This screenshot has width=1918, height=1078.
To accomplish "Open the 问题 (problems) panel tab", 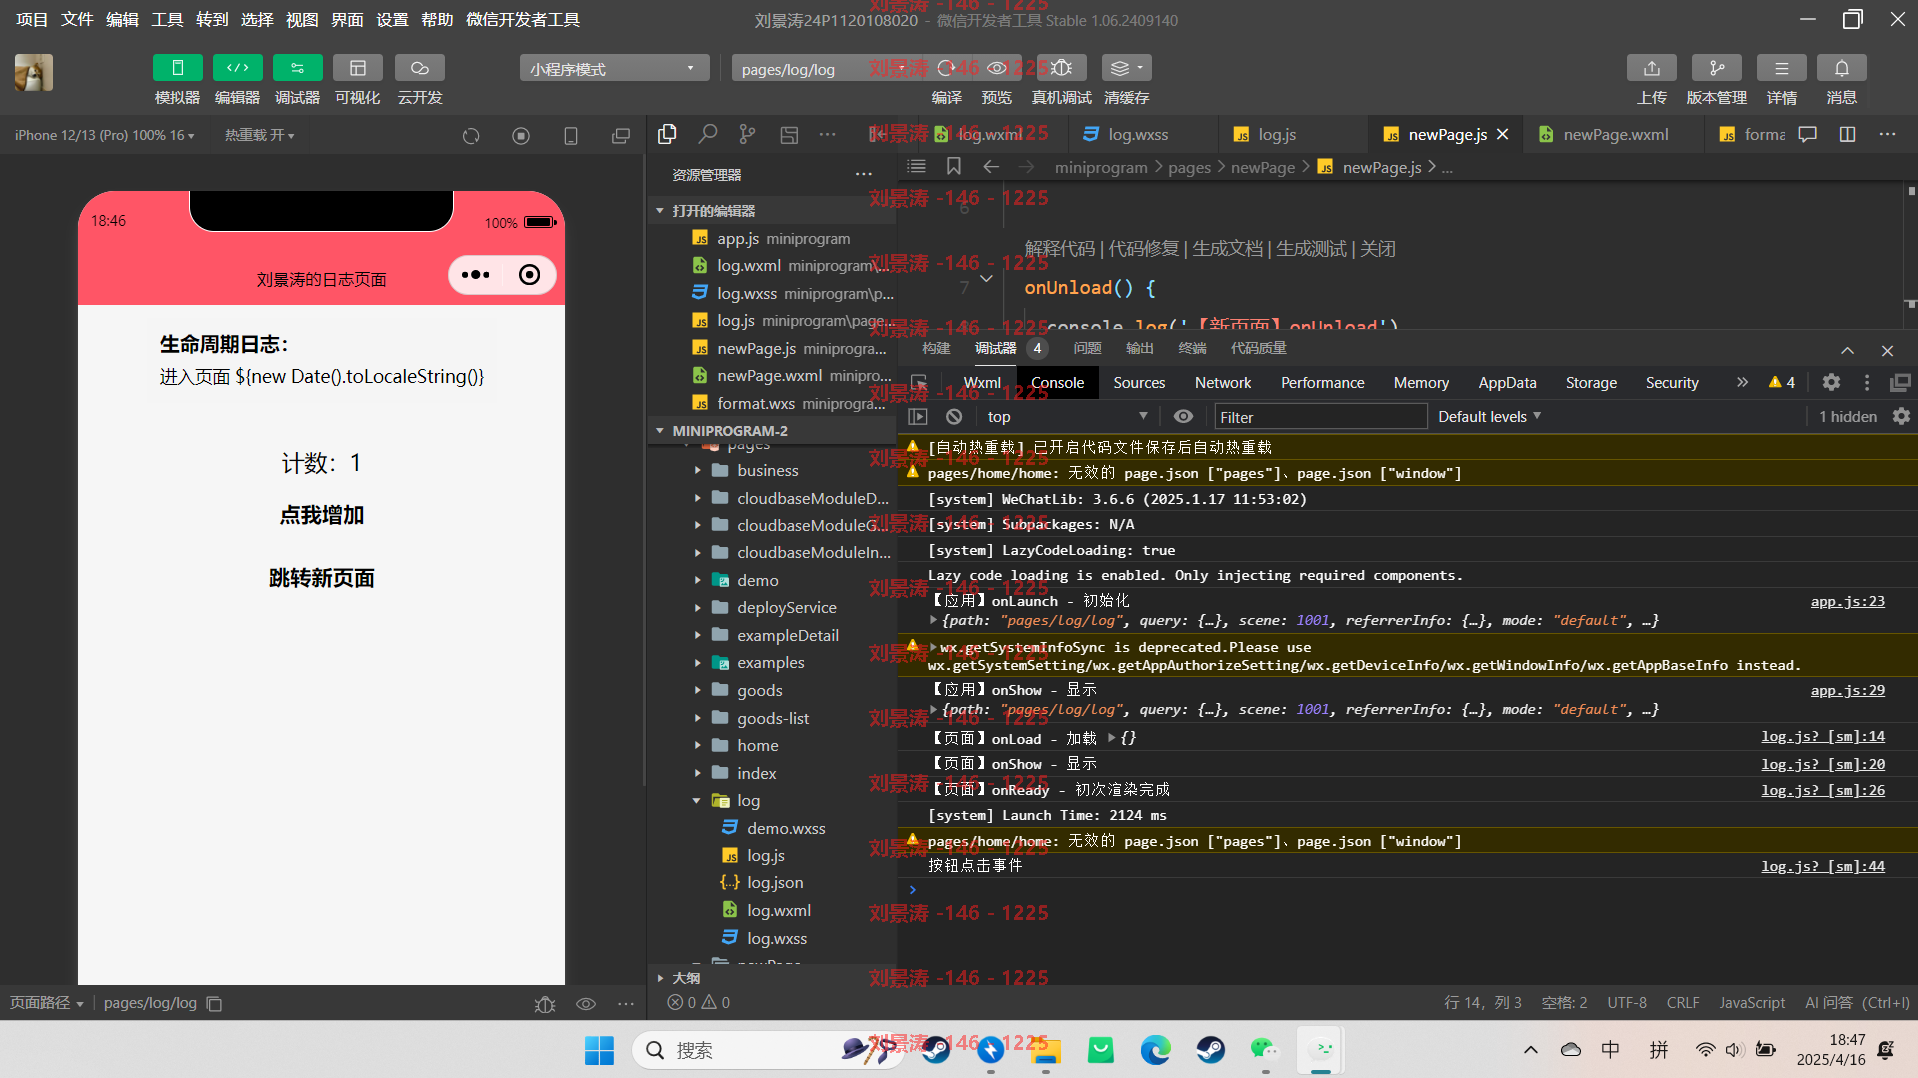I will (x=1086, y=348).
